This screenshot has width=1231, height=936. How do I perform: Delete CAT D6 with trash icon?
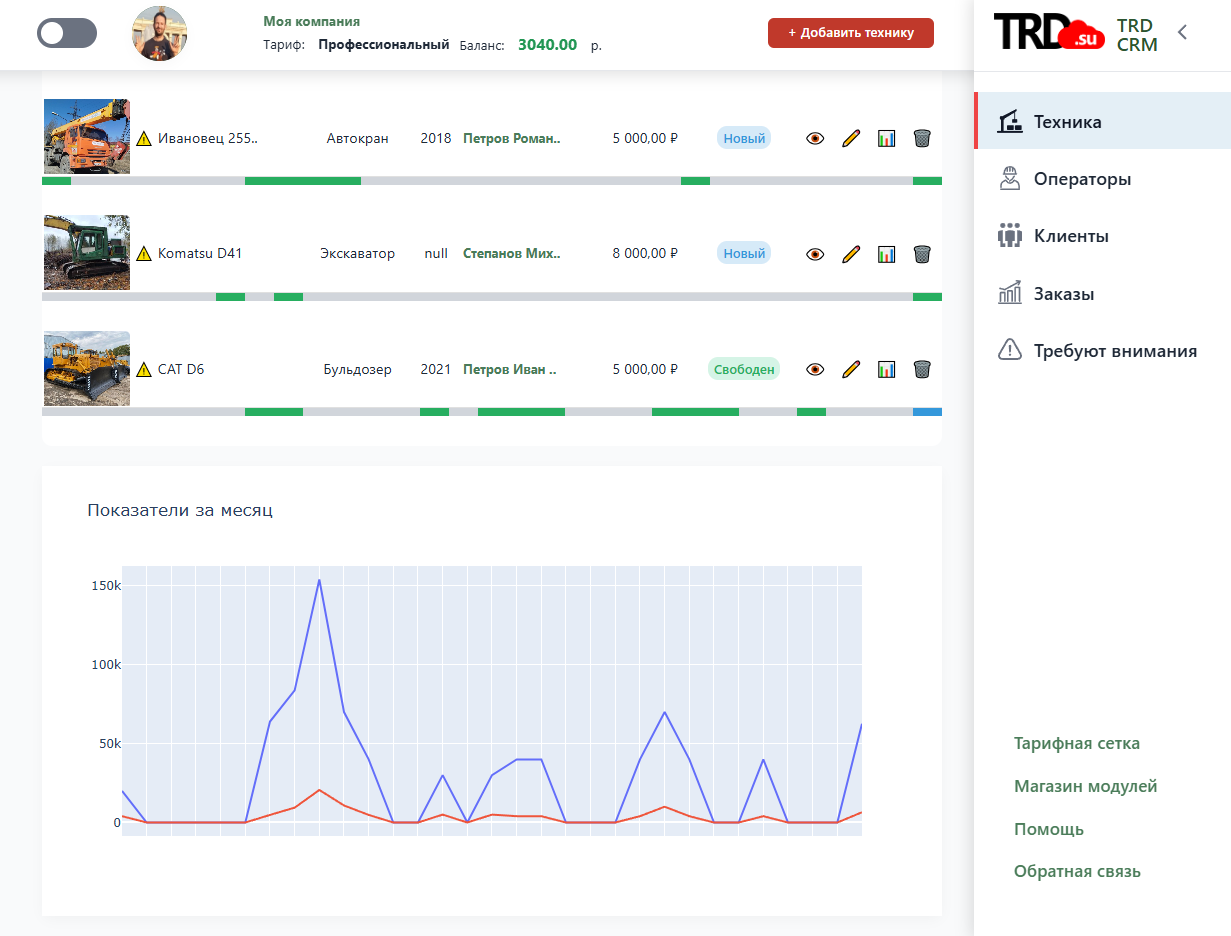click(922, 369)
